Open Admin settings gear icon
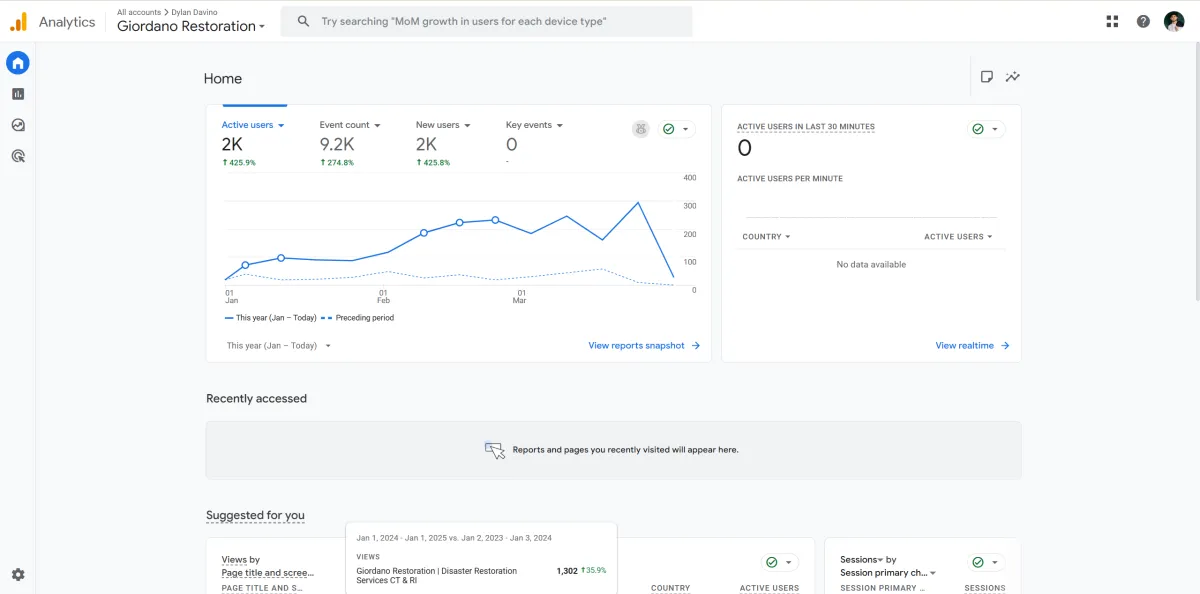 tap(17, 575)
